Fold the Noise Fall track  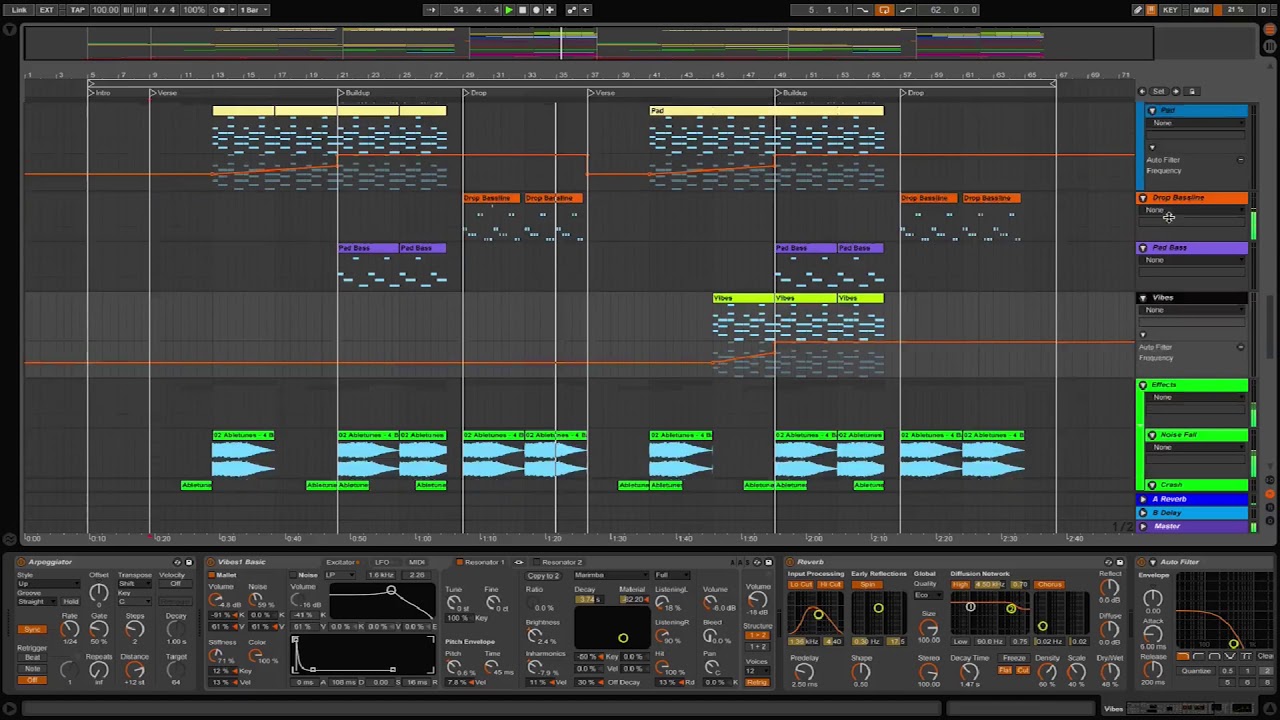click(x=1152, y=435)
